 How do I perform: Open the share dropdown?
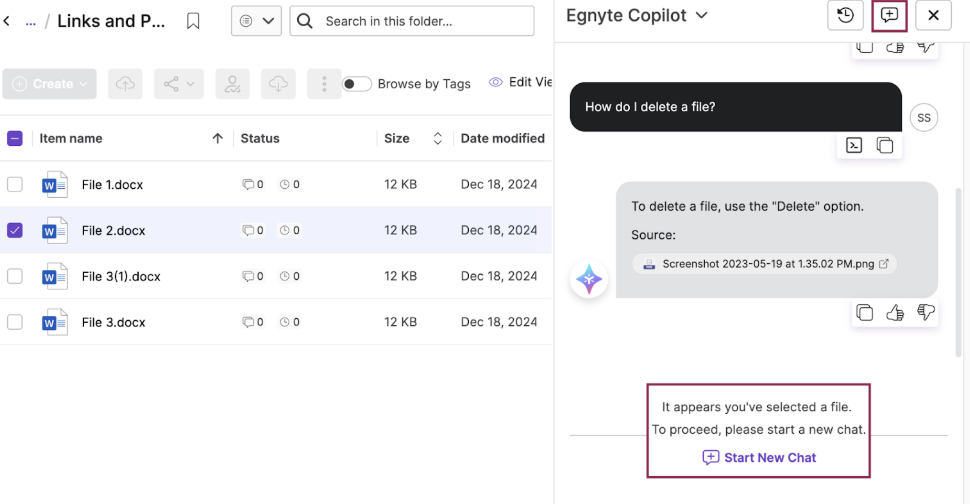(179, 83)
